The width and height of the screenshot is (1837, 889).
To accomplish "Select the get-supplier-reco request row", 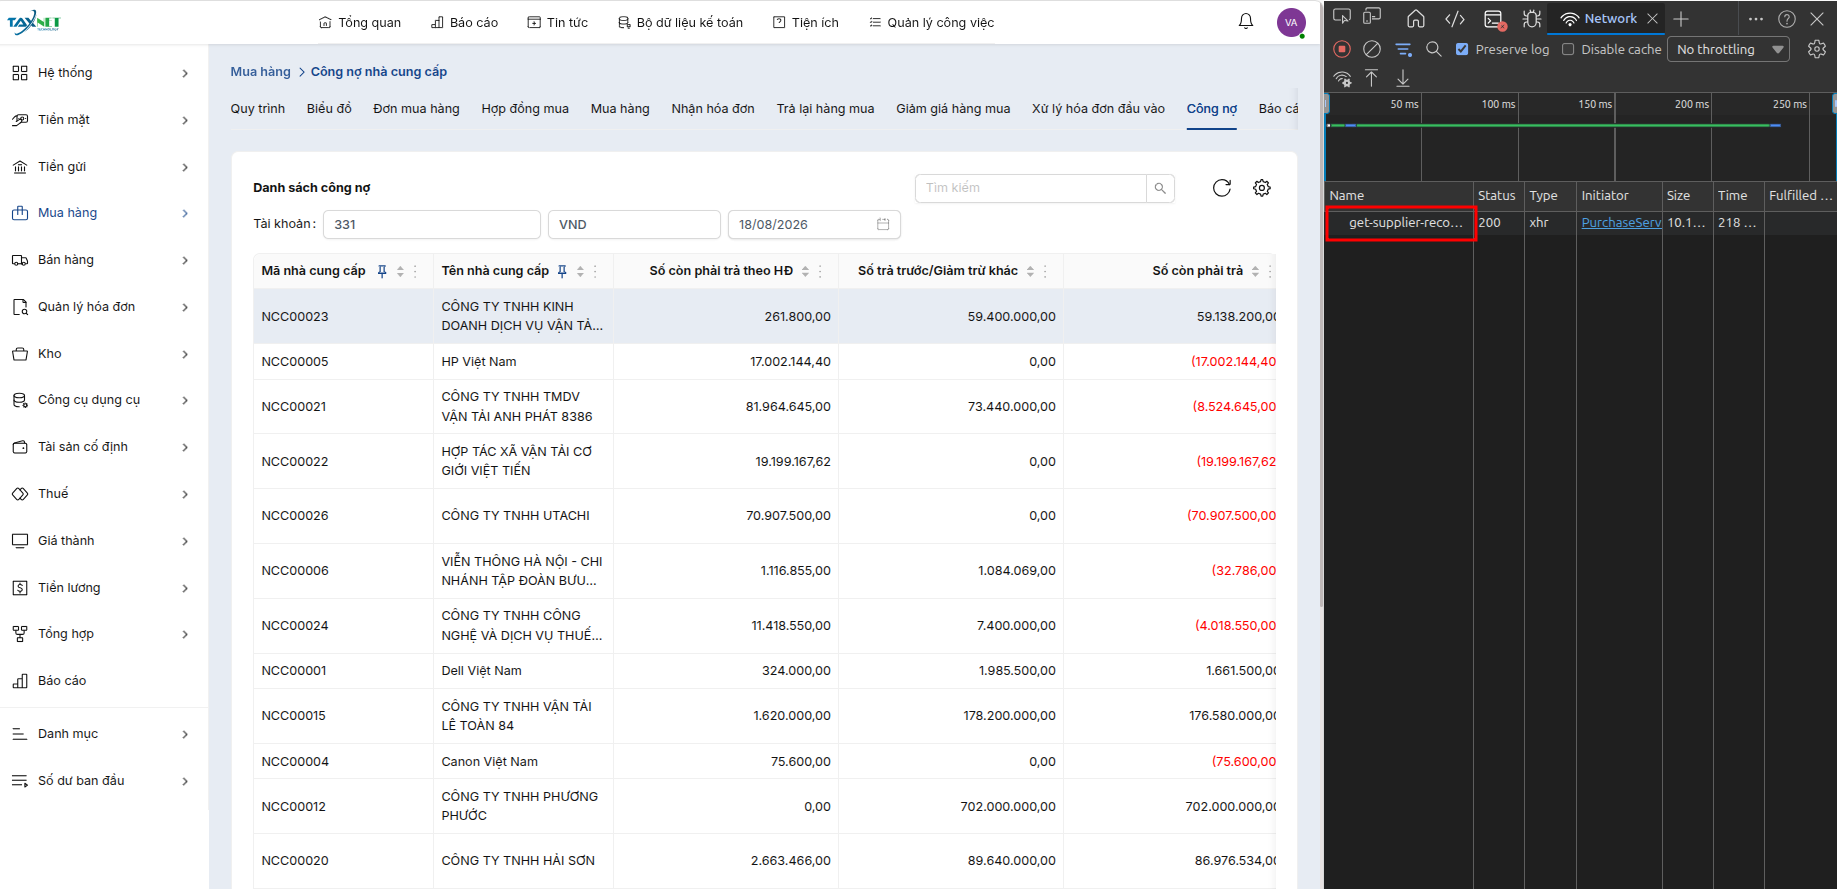I will click(x=1400, y=223).
